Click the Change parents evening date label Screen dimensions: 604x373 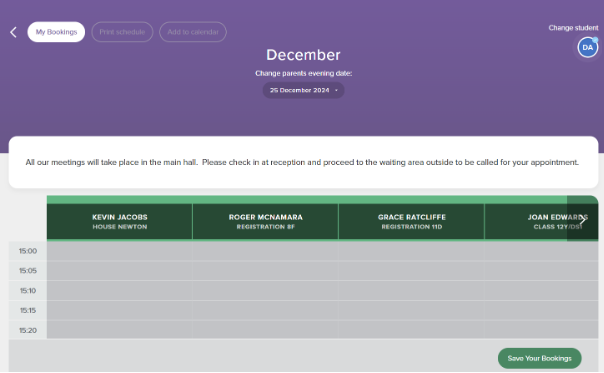[304, 73]
